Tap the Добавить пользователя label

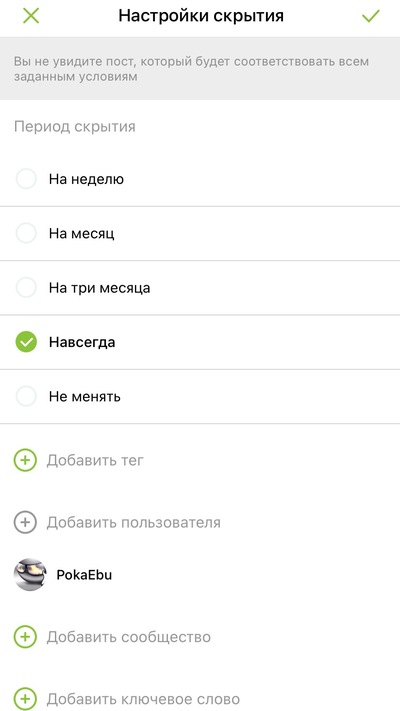point(134,523)
